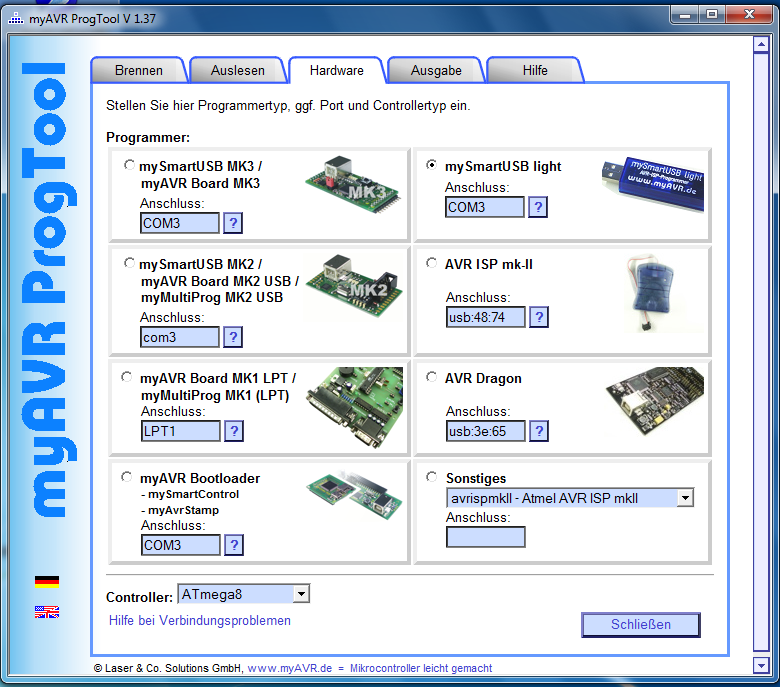Switch to the Auslesen tab
Image resolution: width=780 pixels, height=687 pixels.
pyautogui.click(x=238, y=71)
